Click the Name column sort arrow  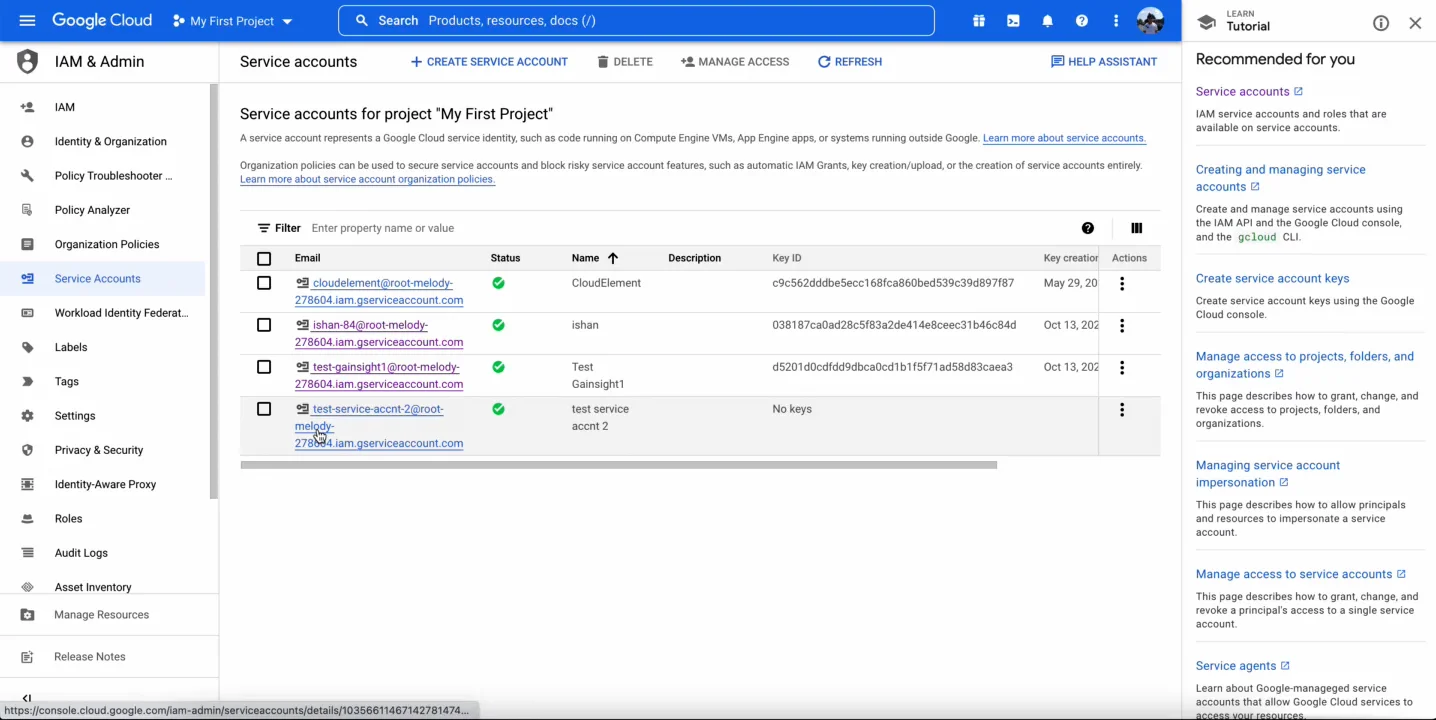(x=613, y=258)
